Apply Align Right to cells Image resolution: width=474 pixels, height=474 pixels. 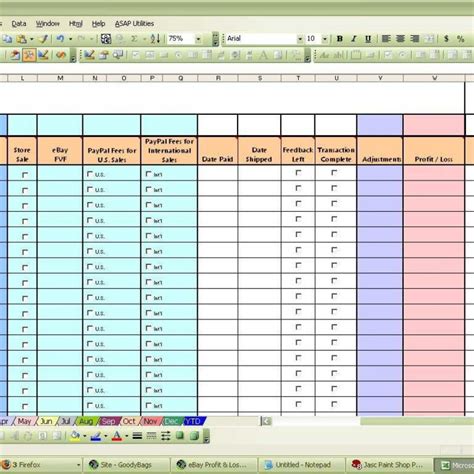415,39
